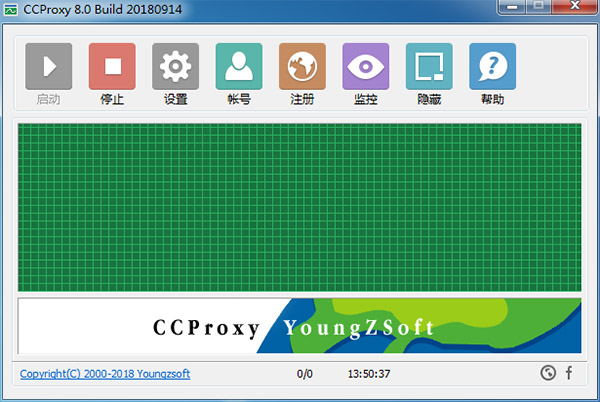600x402 pixels.
Task: Click the green traffic monitor grid
Action: [x=299, y=206]
